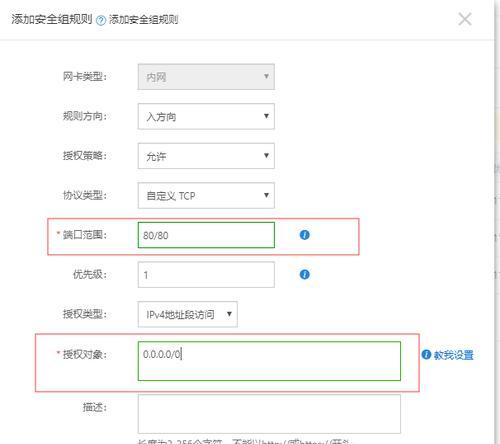
Task: Click the info icon next to 端口范围
Action: point(304,235)
